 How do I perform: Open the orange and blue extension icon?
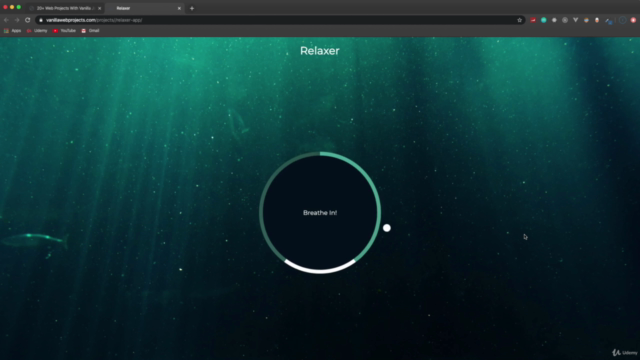tap(586, 20)
